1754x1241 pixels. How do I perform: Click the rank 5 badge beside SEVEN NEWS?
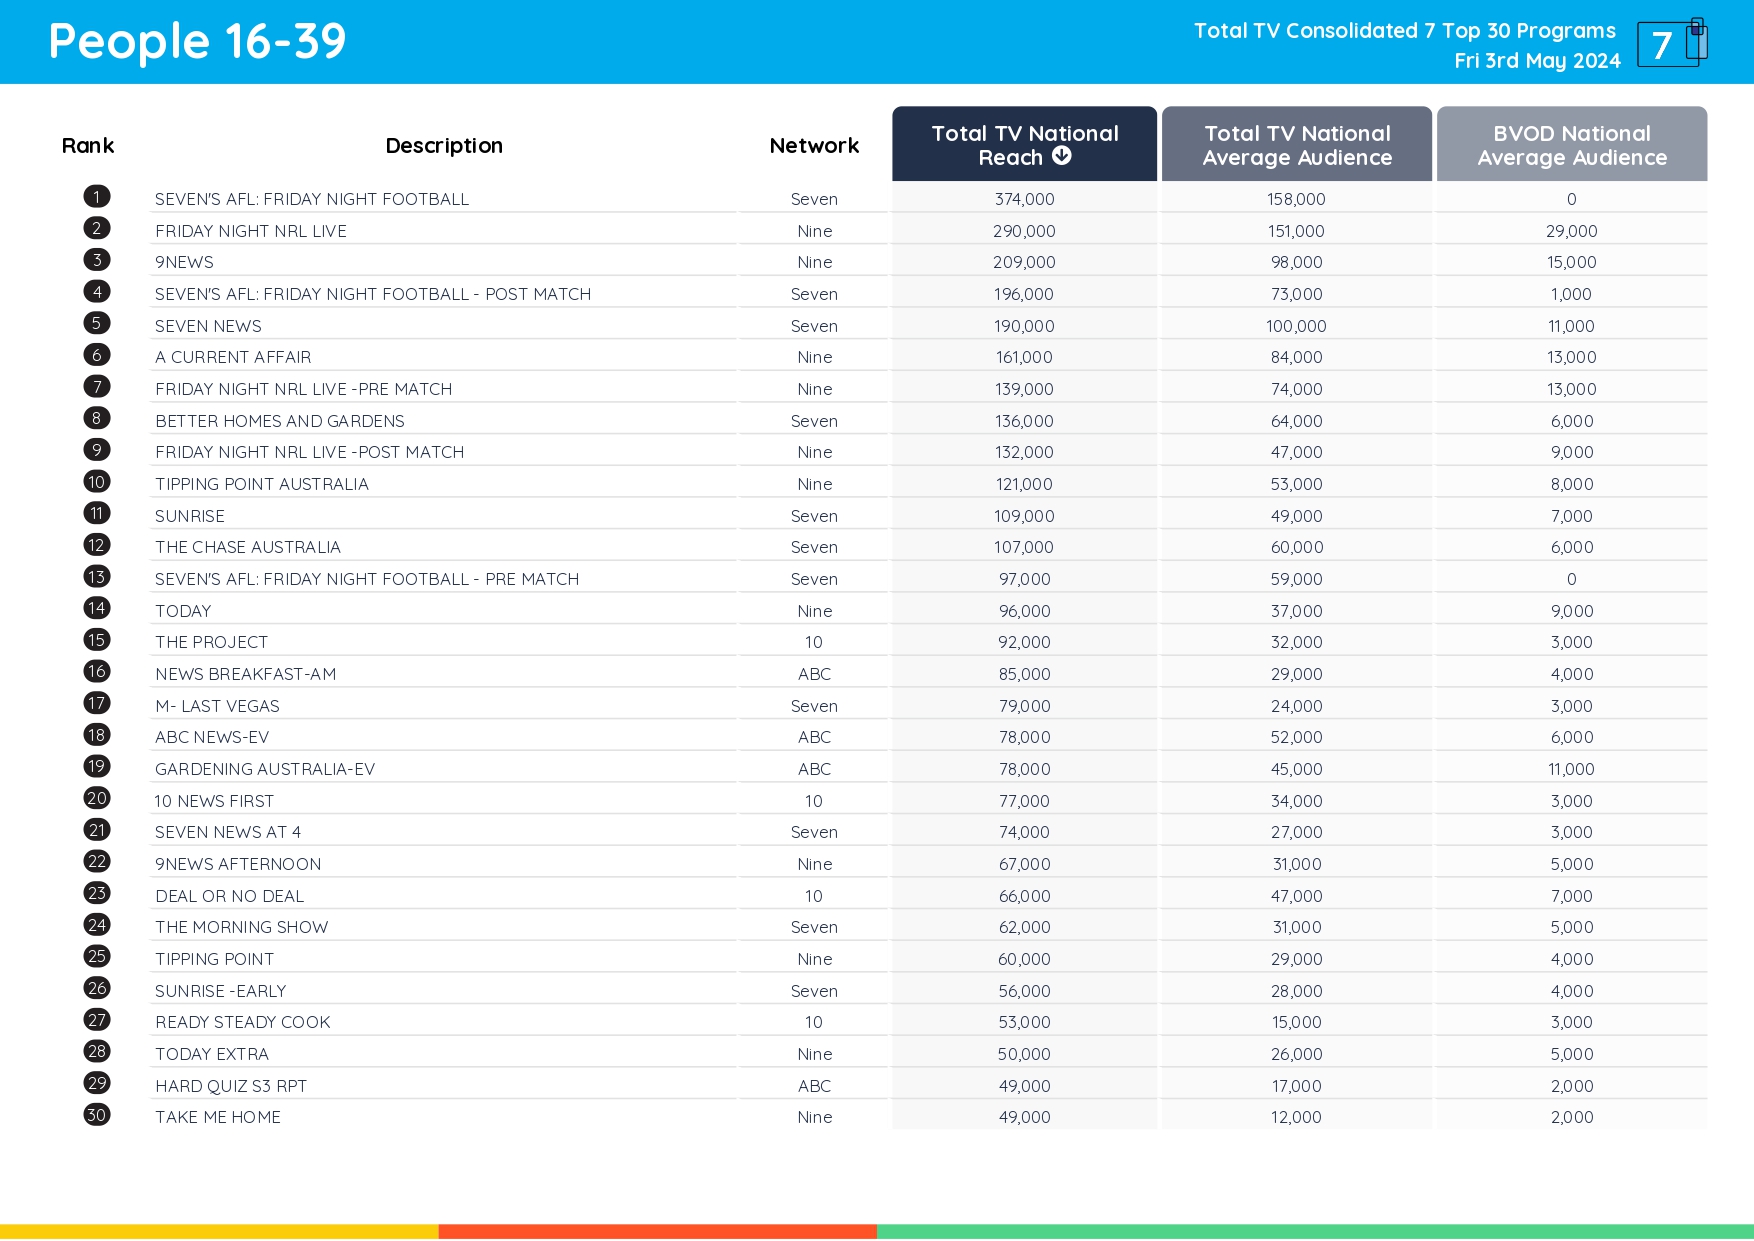[96, 323]
